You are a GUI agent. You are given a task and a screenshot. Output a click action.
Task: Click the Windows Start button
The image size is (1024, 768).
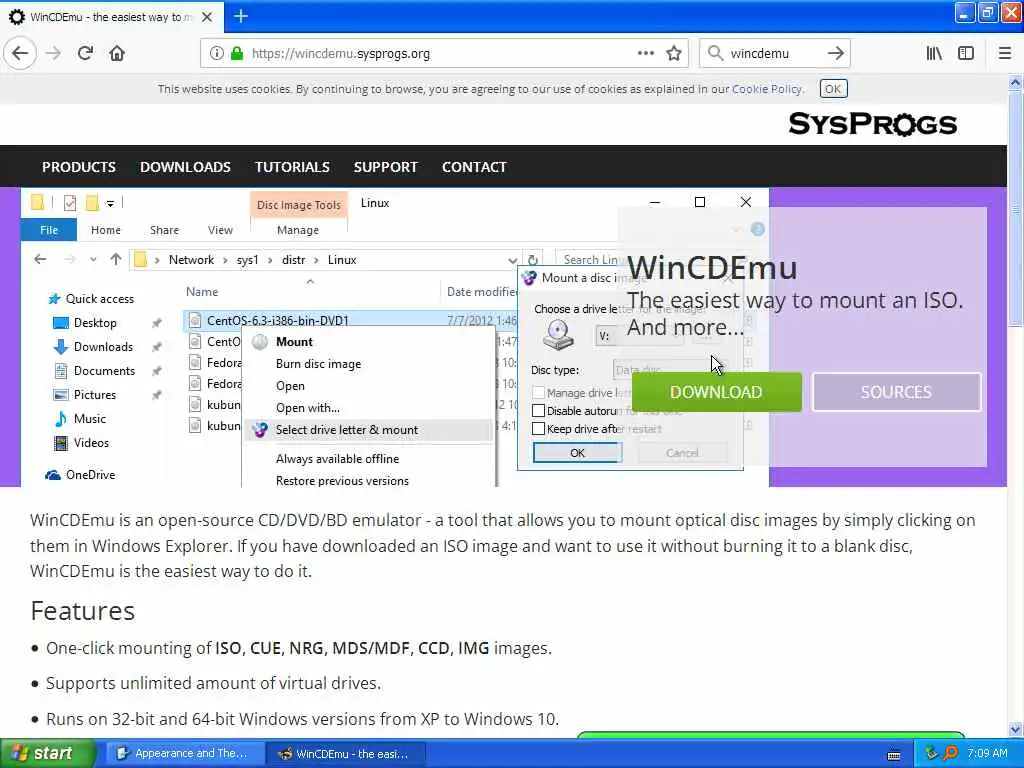coord(46,753)
